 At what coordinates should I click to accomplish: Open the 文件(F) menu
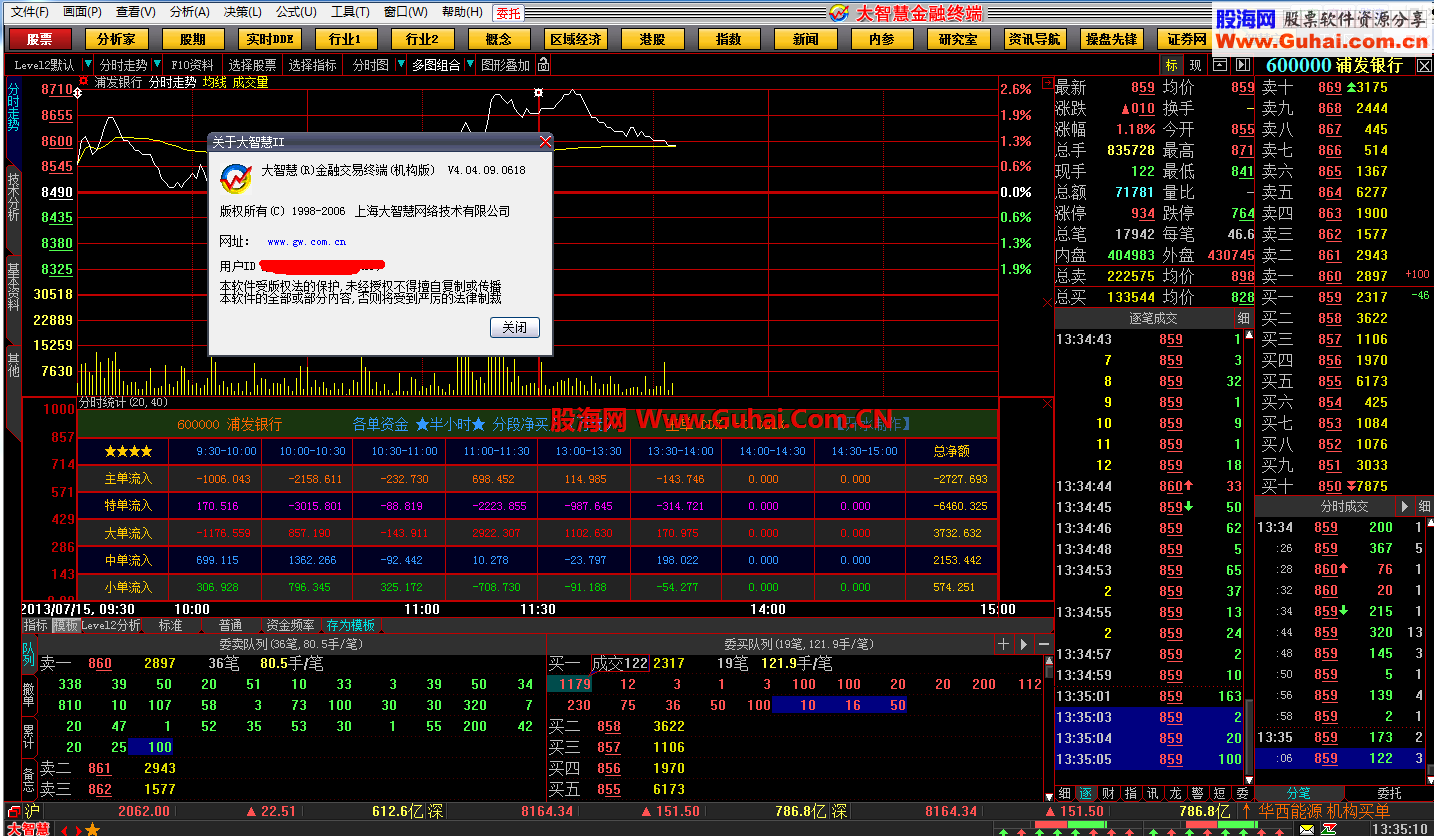(x=29, y=12)
